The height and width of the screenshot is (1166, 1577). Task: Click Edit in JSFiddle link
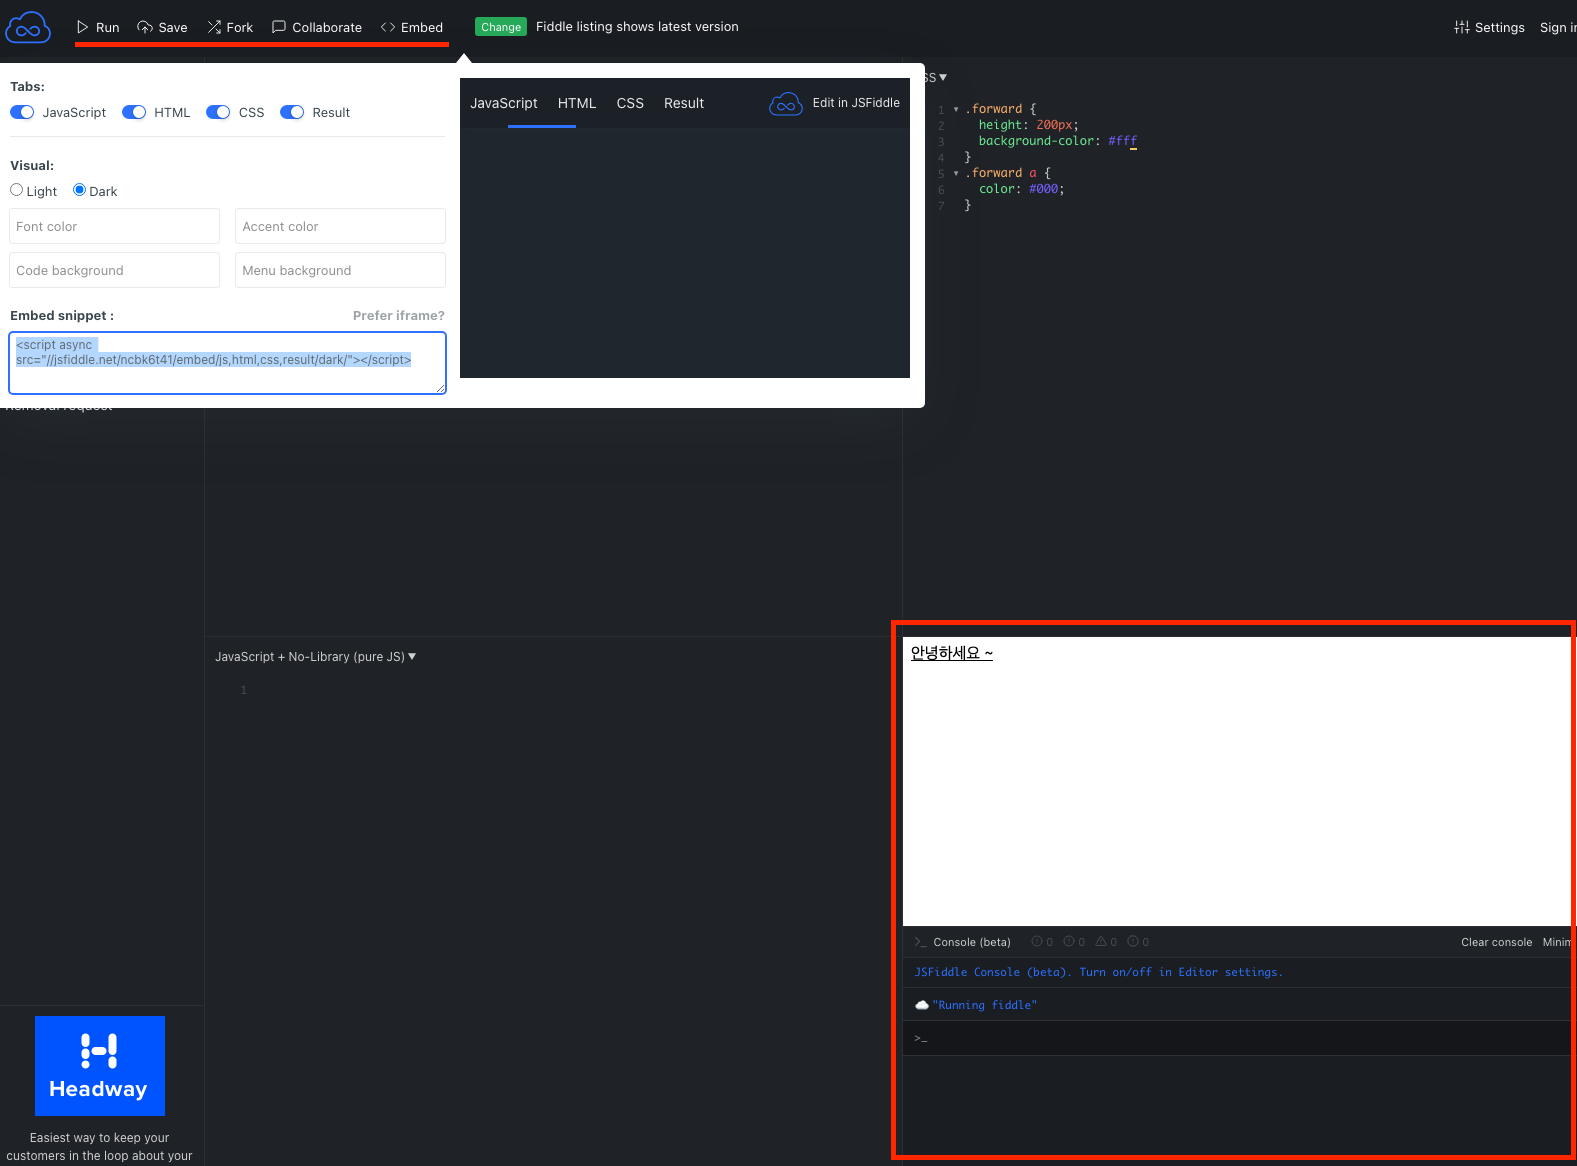pyautogui.click(x=856, y=103)
